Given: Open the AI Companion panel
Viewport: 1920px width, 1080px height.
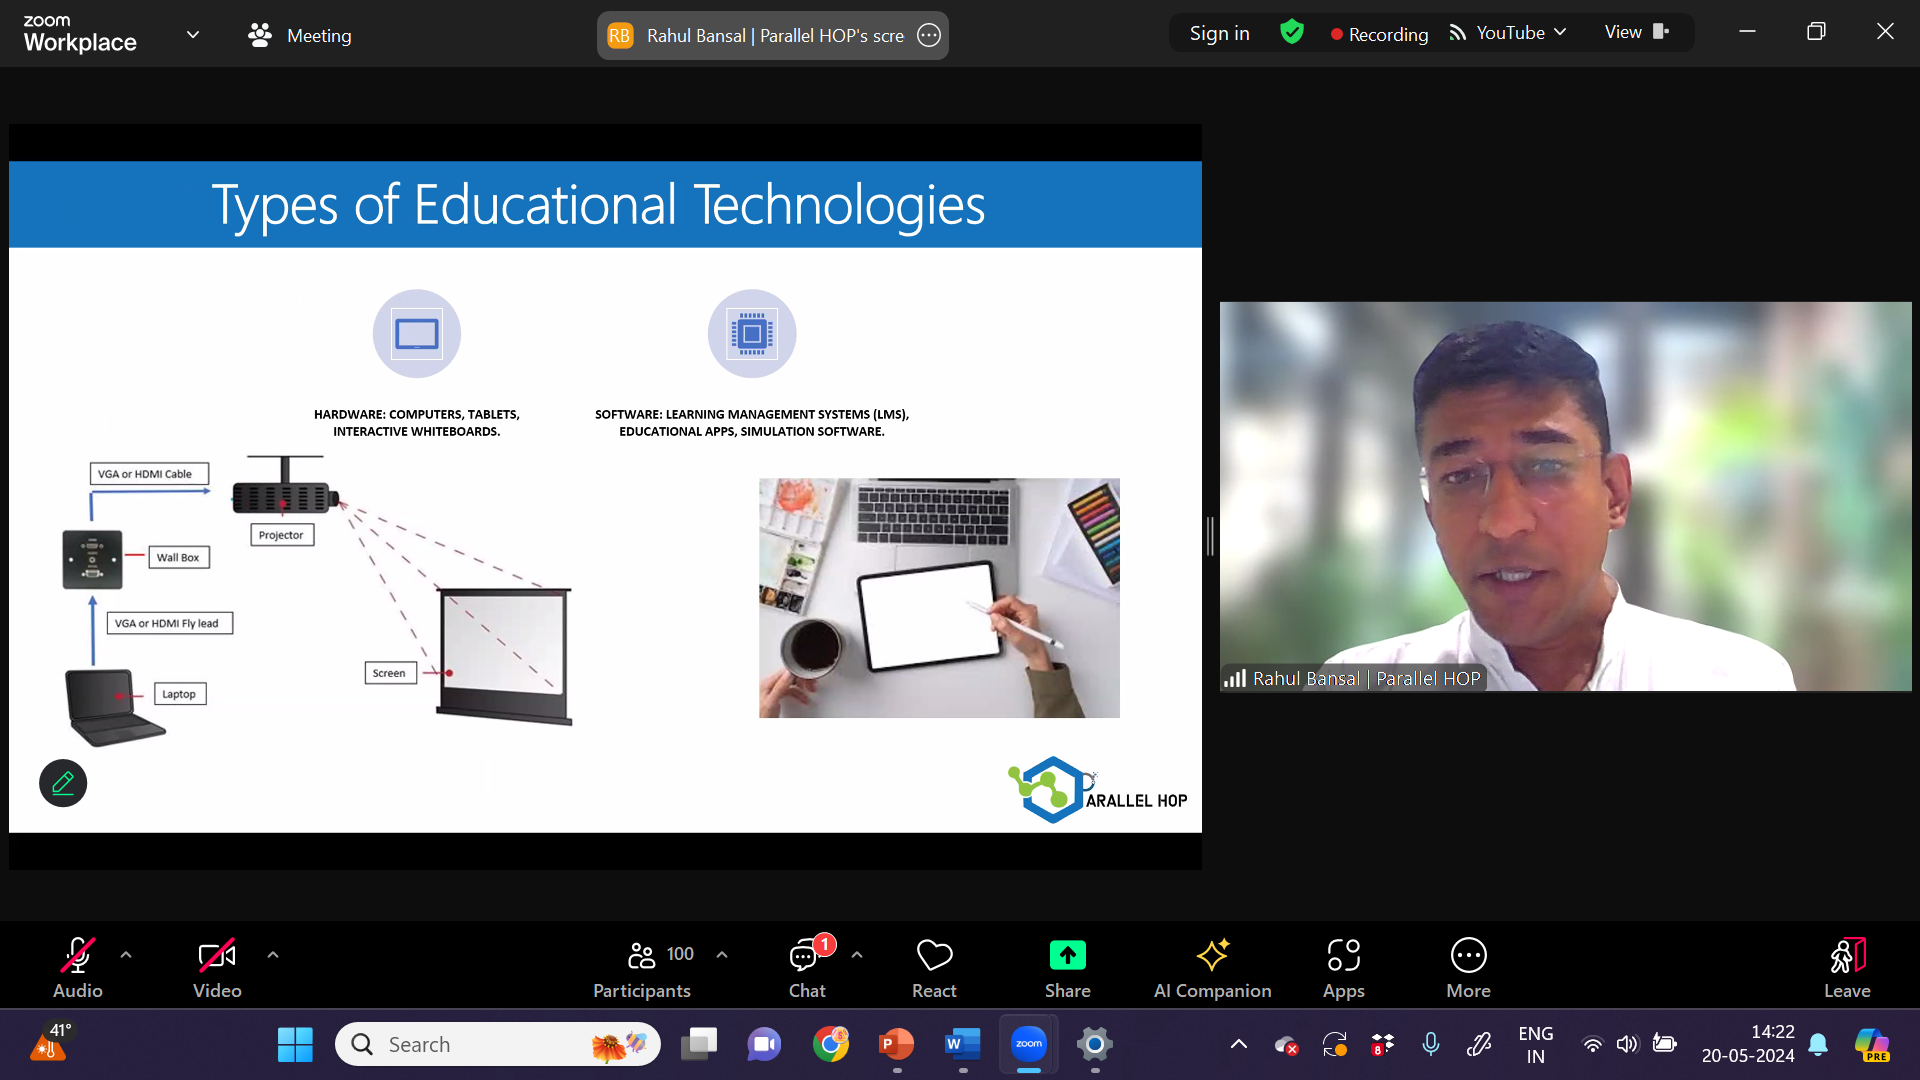Looking at the screenshot, I should pyautogui.click(x=1212, y=967).
